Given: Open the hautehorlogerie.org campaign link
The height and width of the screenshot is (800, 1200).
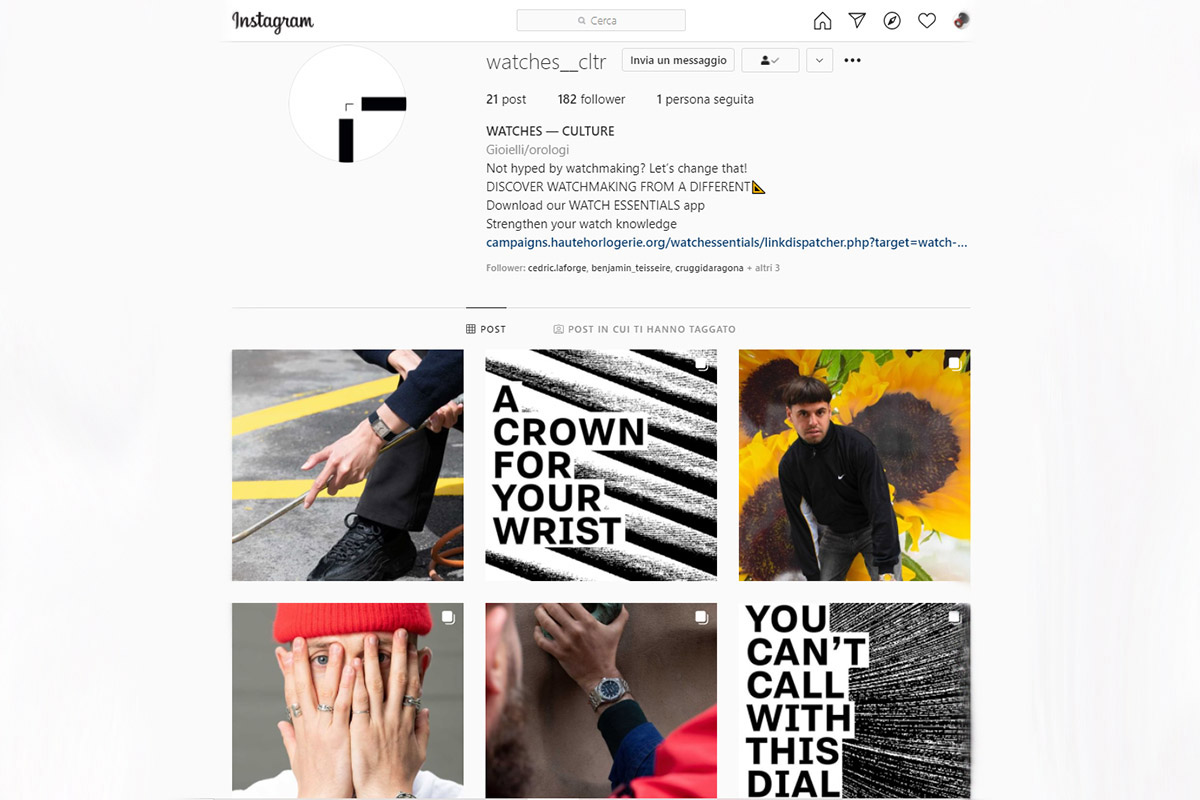Looking at the screenshot, I should pos(726,242).
